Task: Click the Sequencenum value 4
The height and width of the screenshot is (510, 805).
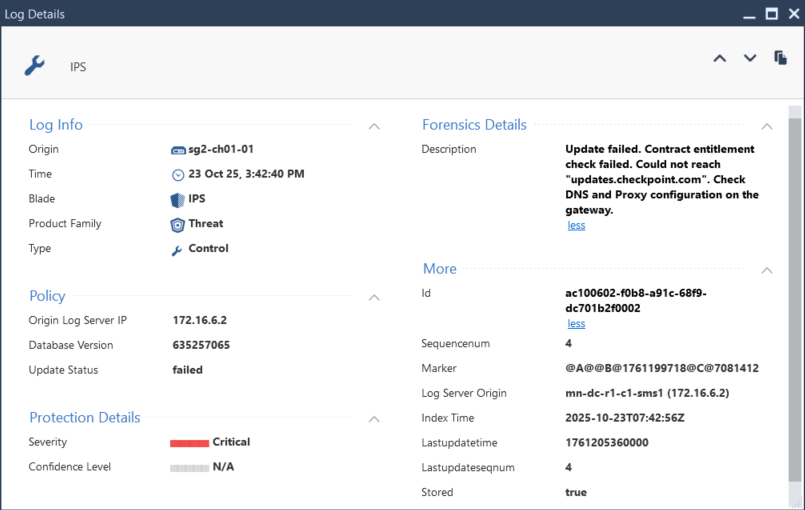Action: click(x=568, y=343)
